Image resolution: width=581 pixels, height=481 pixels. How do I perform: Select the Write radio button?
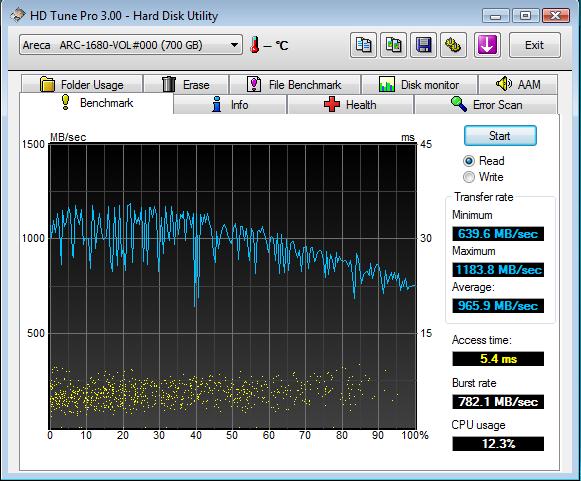(x=469, y=177)
